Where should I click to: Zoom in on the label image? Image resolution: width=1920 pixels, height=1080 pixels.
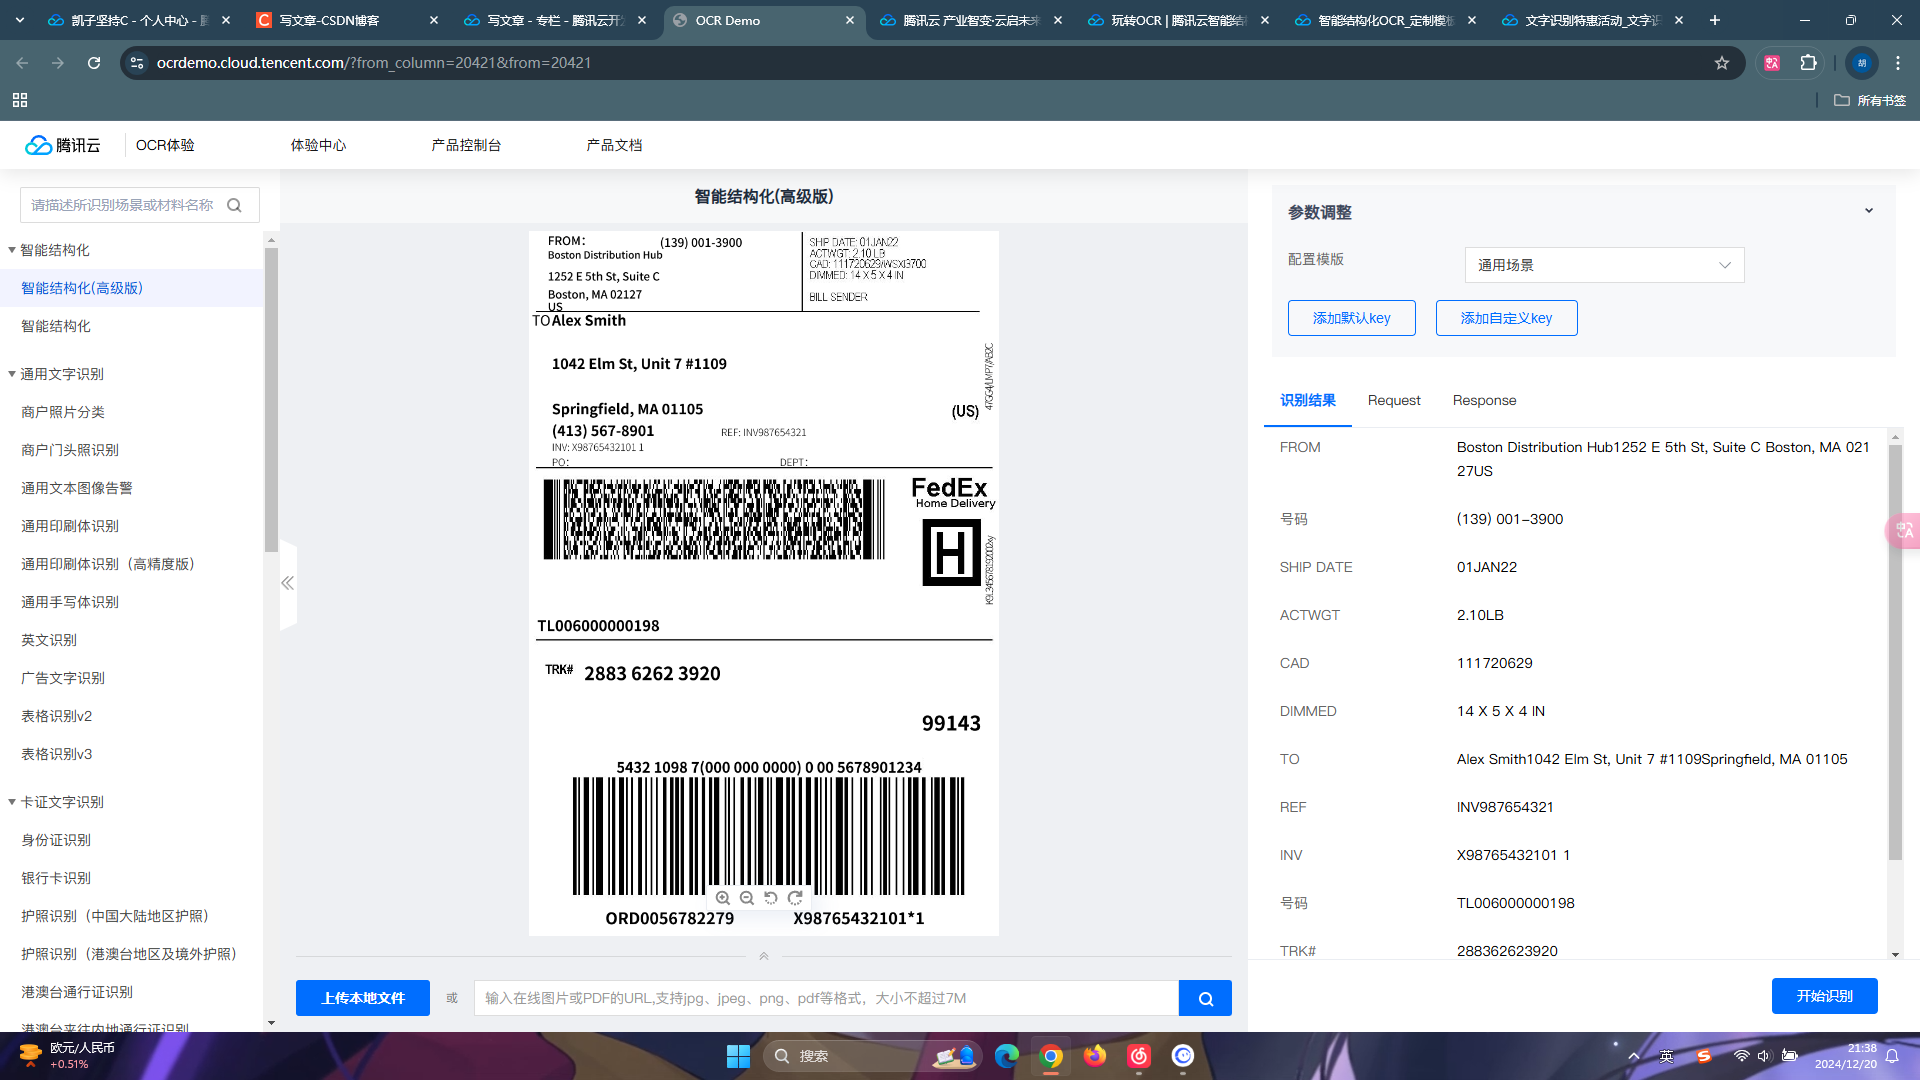(x=723, y=898)
